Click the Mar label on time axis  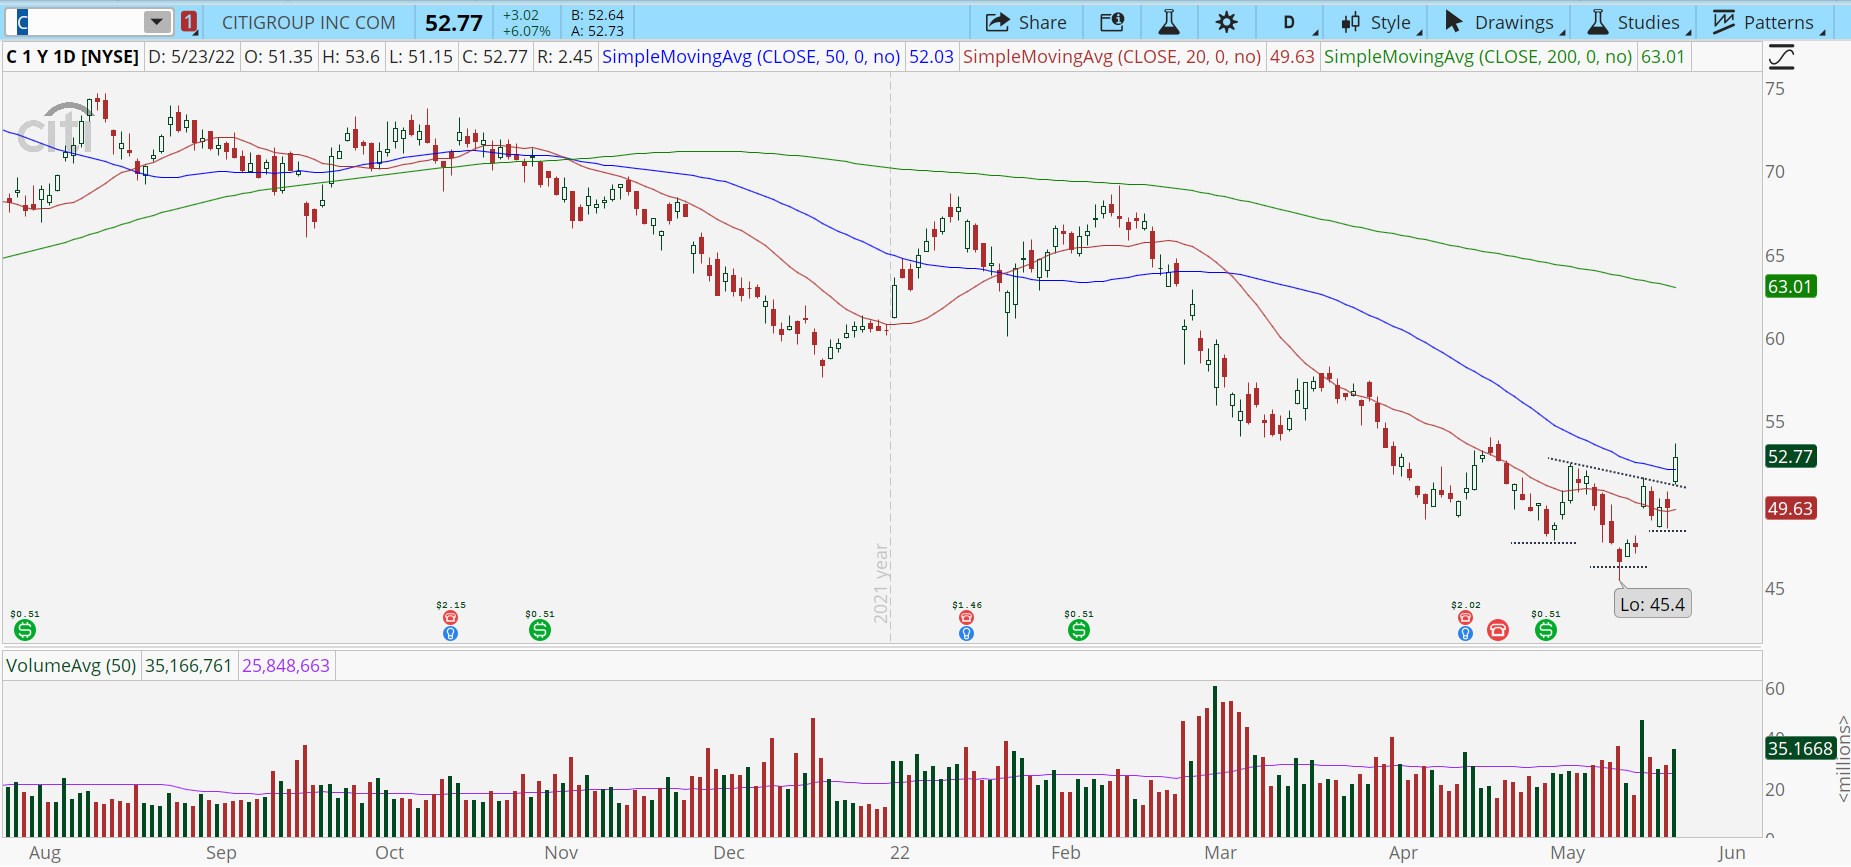pyautogui.click(x=1220, y=853)
